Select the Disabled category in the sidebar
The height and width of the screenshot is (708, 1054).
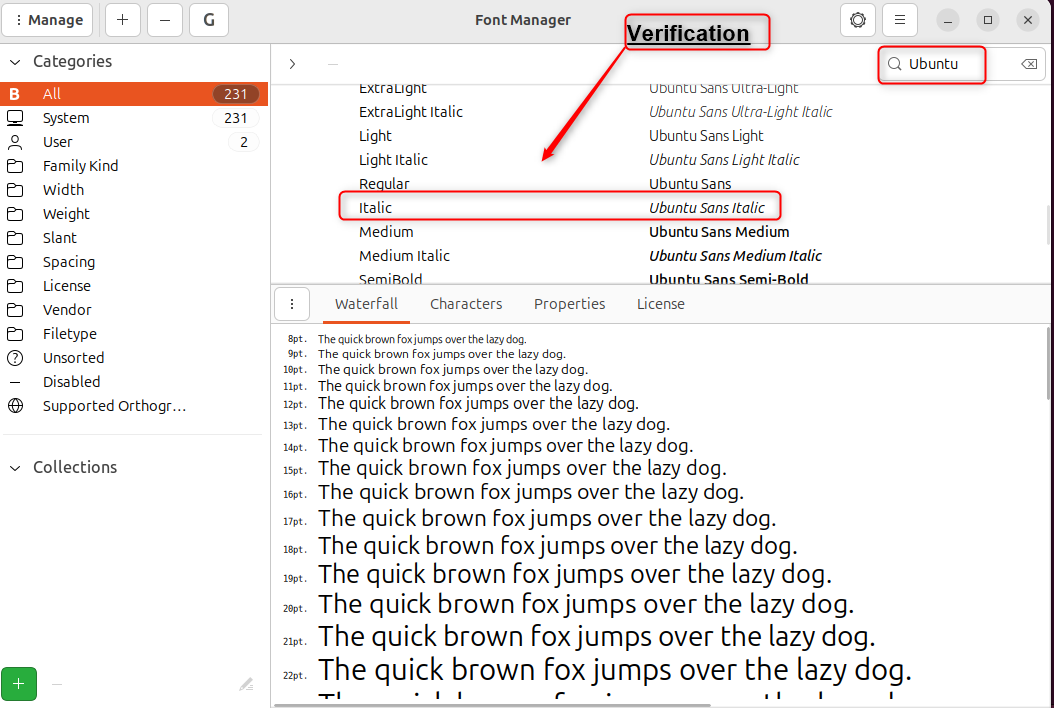click(71, 381)
